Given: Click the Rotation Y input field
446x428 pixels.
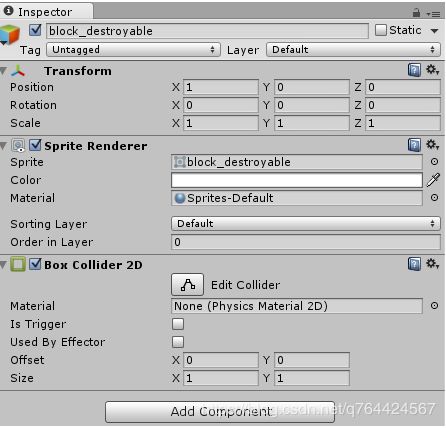Looking at the screenshot, I should click(312, 105).
